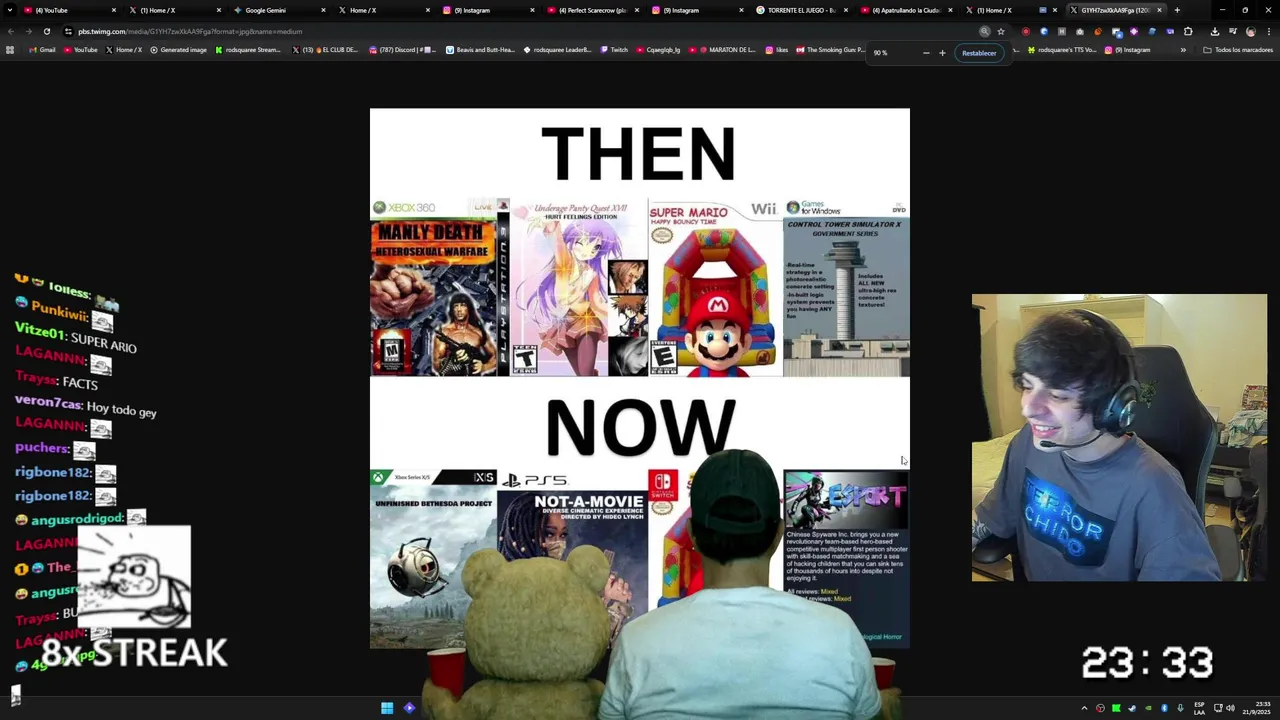Image resolution: width=1280 pixels, height=720 pixels.
Task: Open the likes Instagram bookmark
Action: point(776,50)
